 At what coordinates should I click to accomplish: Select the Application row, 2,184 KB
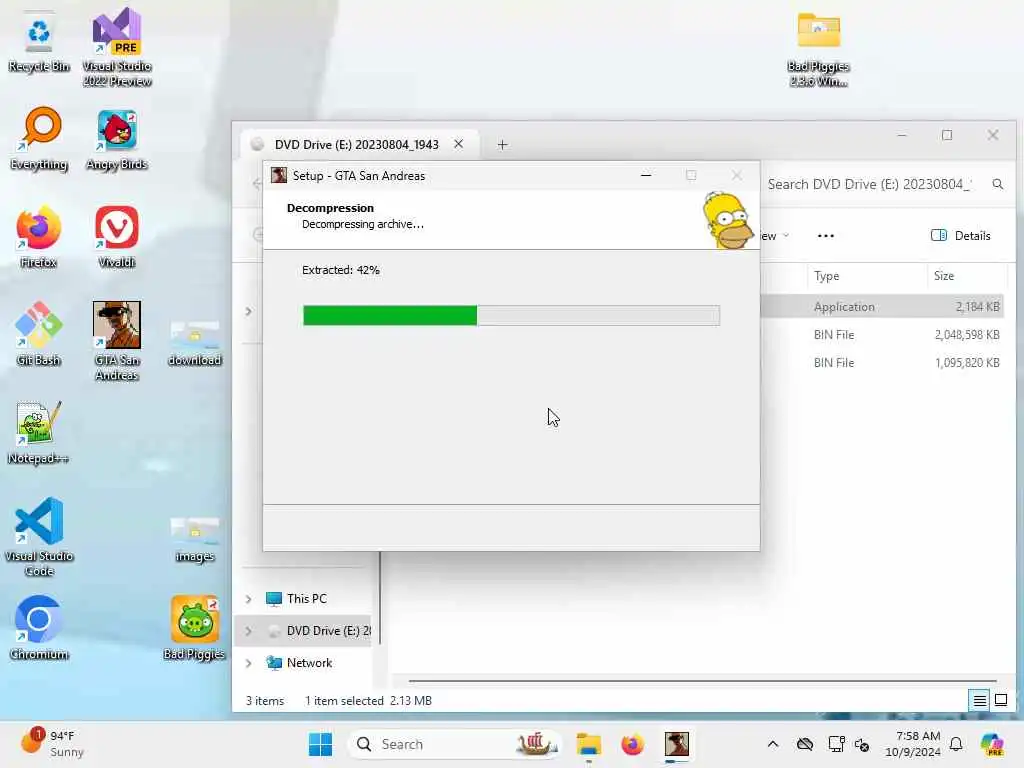pos(882,307)
